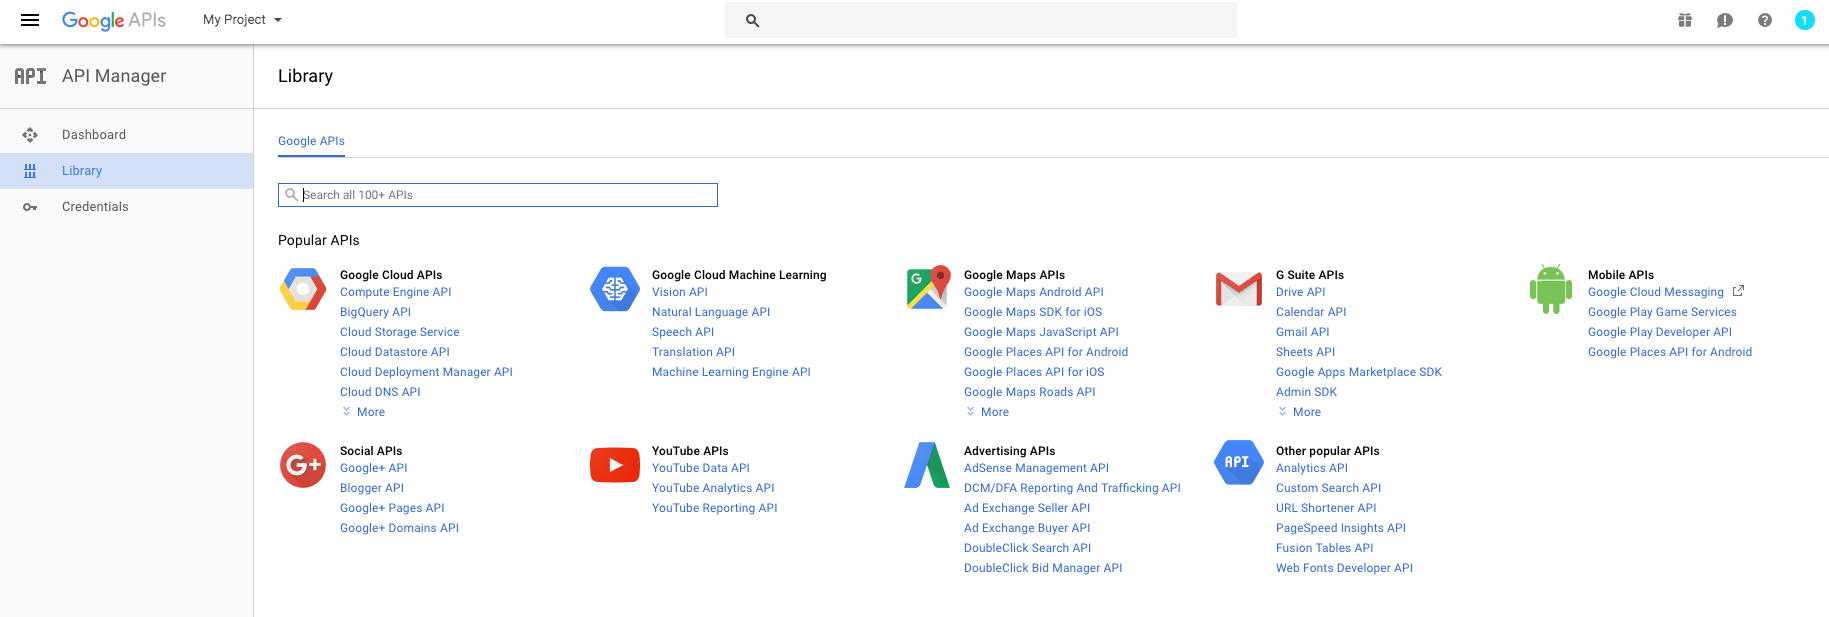1829x617 pixels.
Task: Open the notifications alert icon
Action: coord(1725,20)
